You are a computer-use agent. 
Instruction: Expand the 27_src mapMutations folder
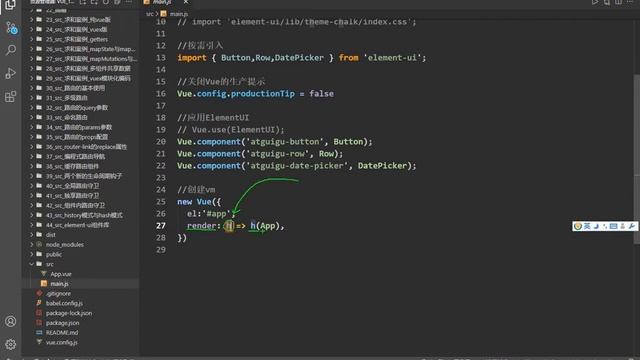coord(91,59)
